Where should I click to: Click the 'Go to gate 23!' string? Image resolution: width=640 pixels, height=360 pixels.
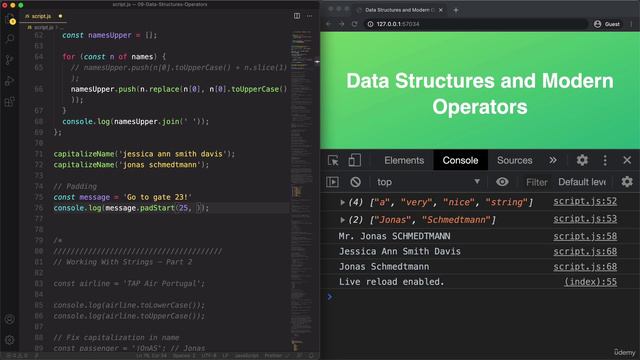158,197
